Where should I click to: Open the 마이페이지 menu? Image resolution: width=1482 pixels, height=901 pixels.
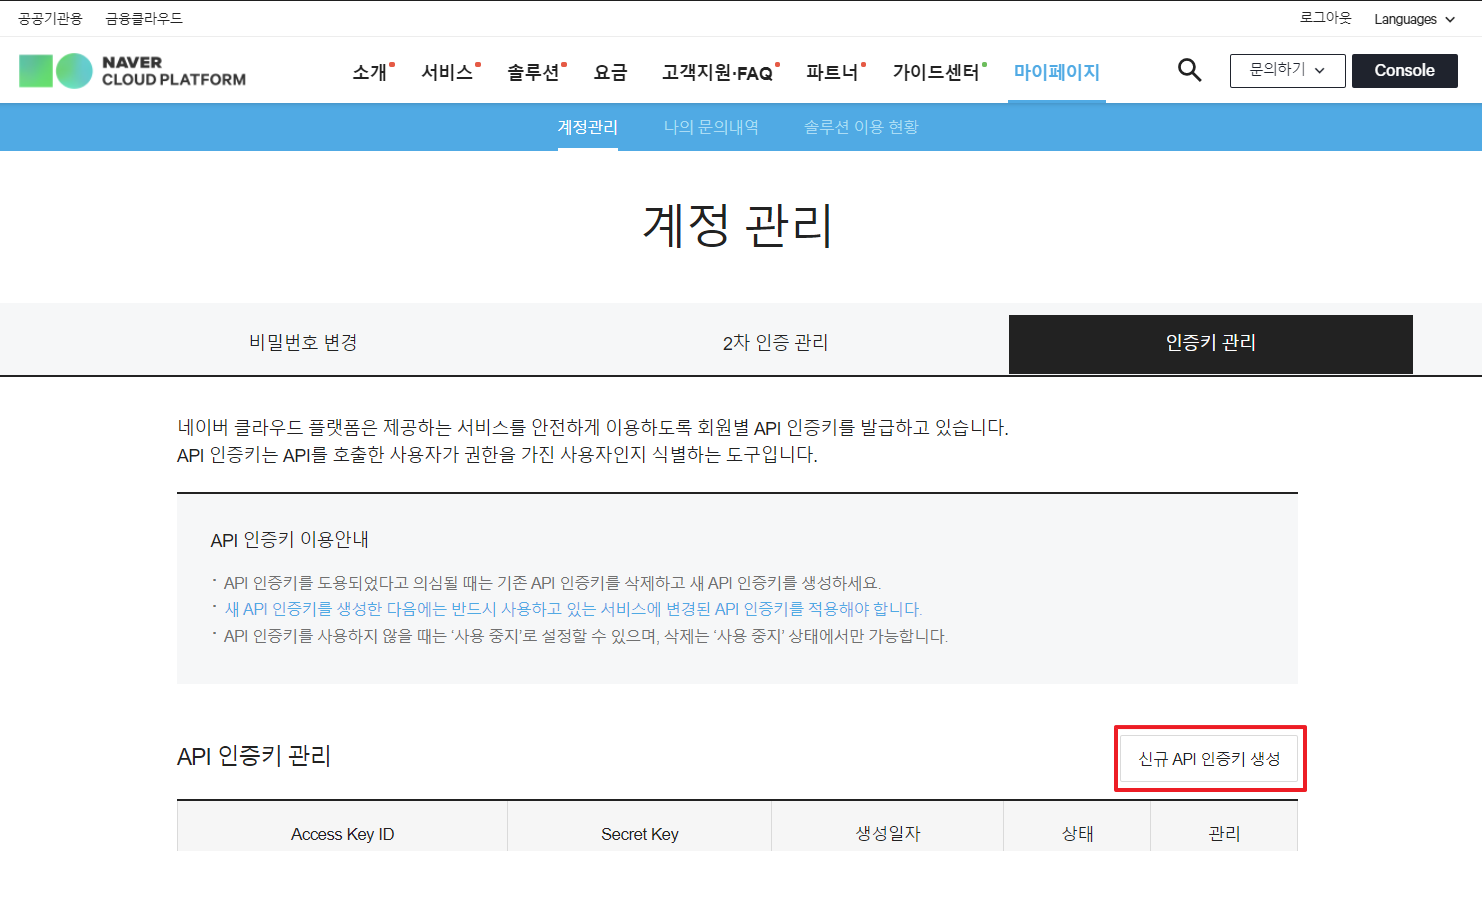point(1056,72)
